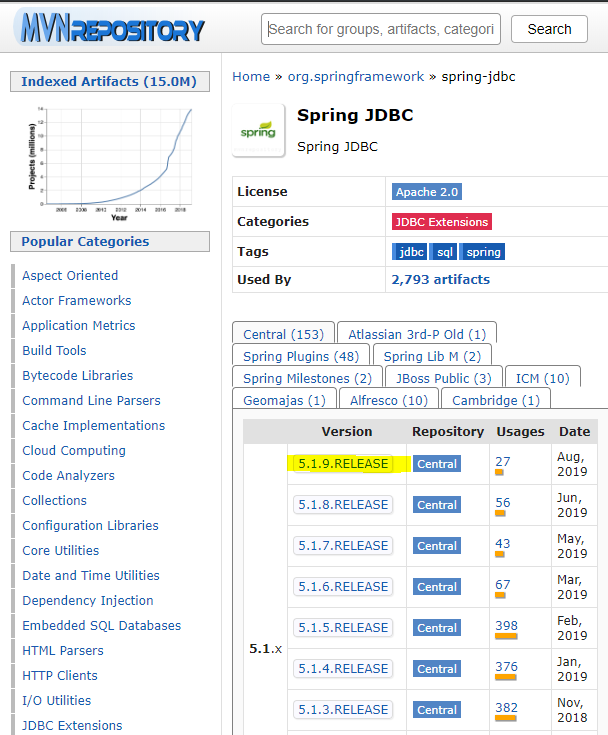The width and height of the screenshot is (608, 735).
Task: Open version 5.1.6.RELEASE
Action: (x=343, y=586)
